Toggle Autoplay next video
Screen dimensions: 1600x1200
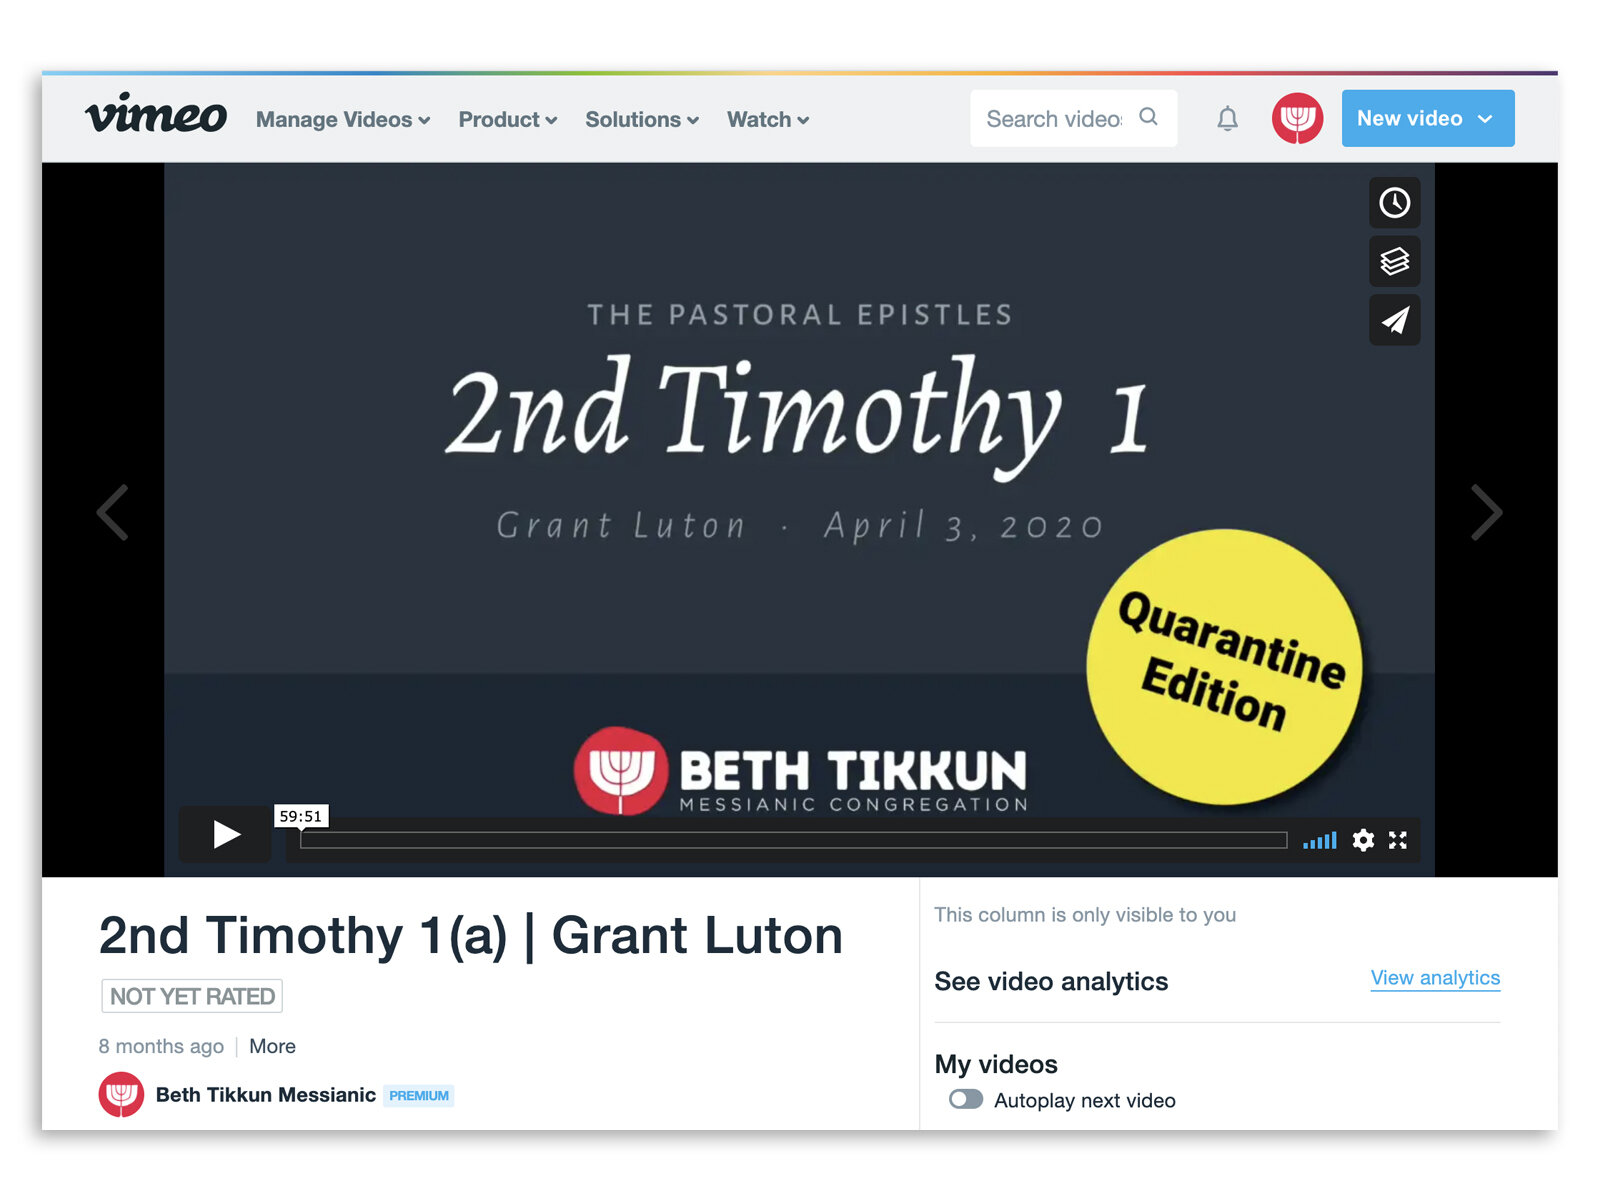(x=966, y=1100)
